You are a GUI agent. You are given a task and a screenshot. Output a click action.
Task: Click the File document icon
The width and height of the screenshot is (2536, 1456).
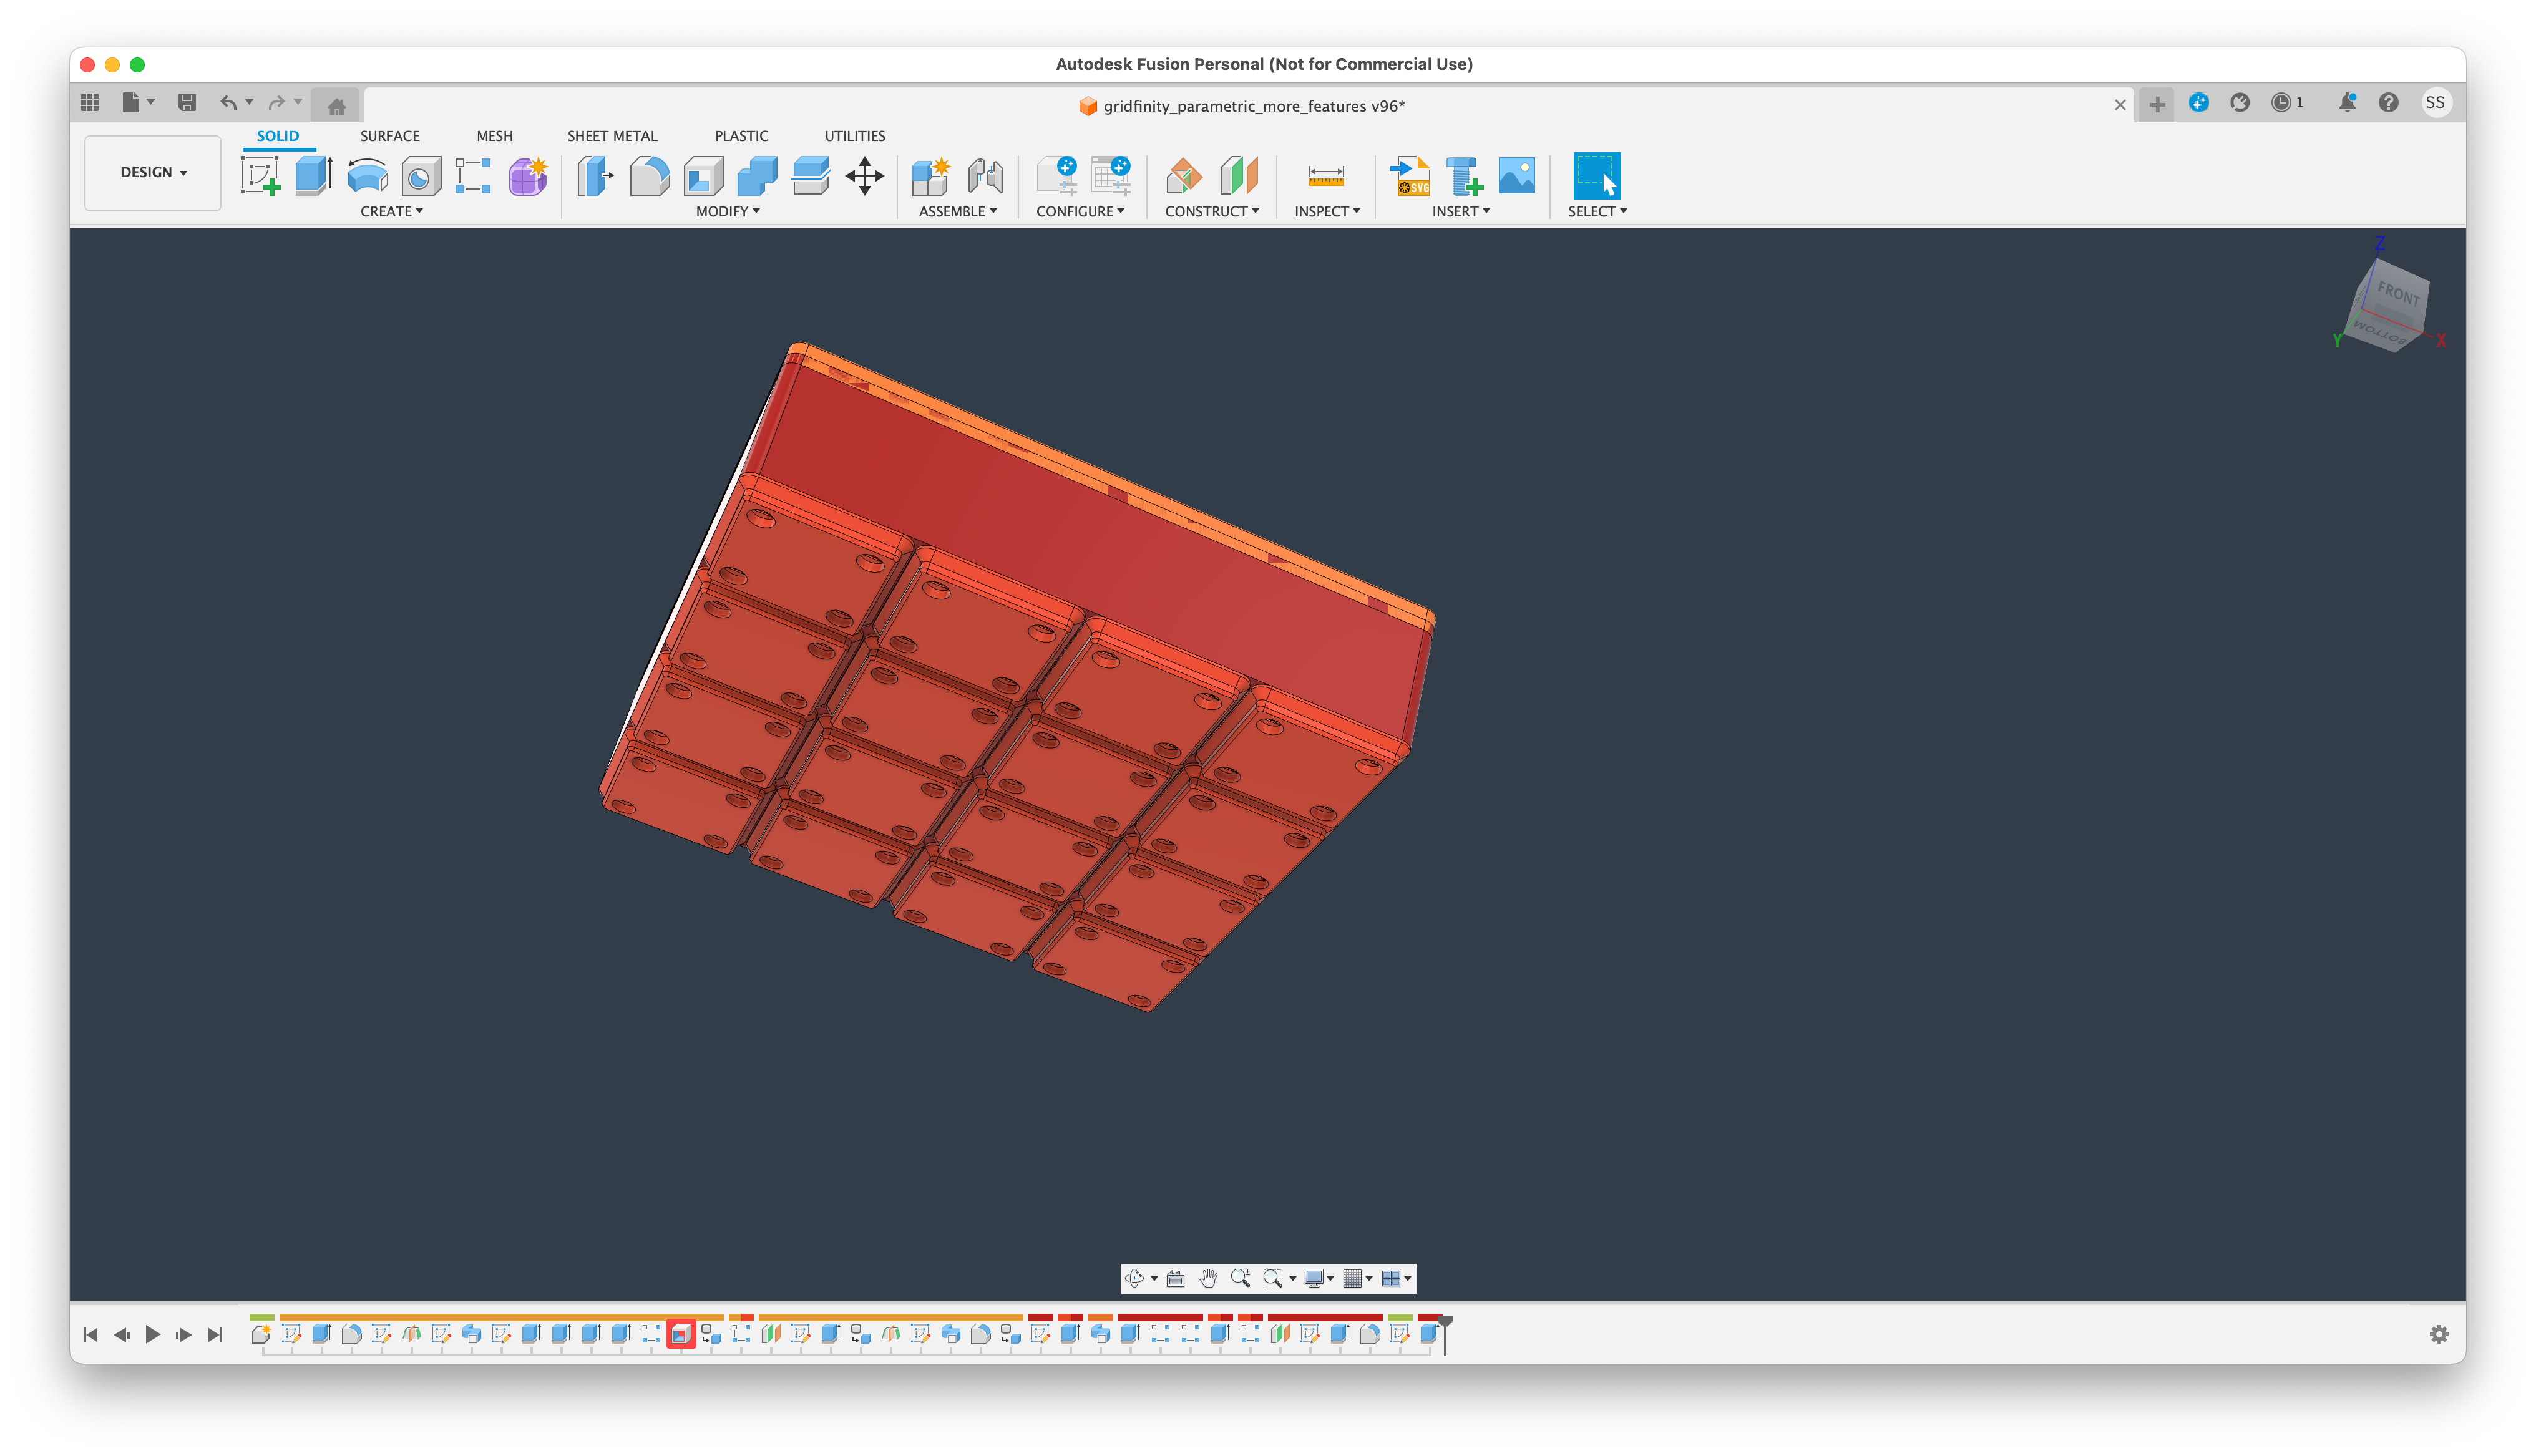coord(131,102)
